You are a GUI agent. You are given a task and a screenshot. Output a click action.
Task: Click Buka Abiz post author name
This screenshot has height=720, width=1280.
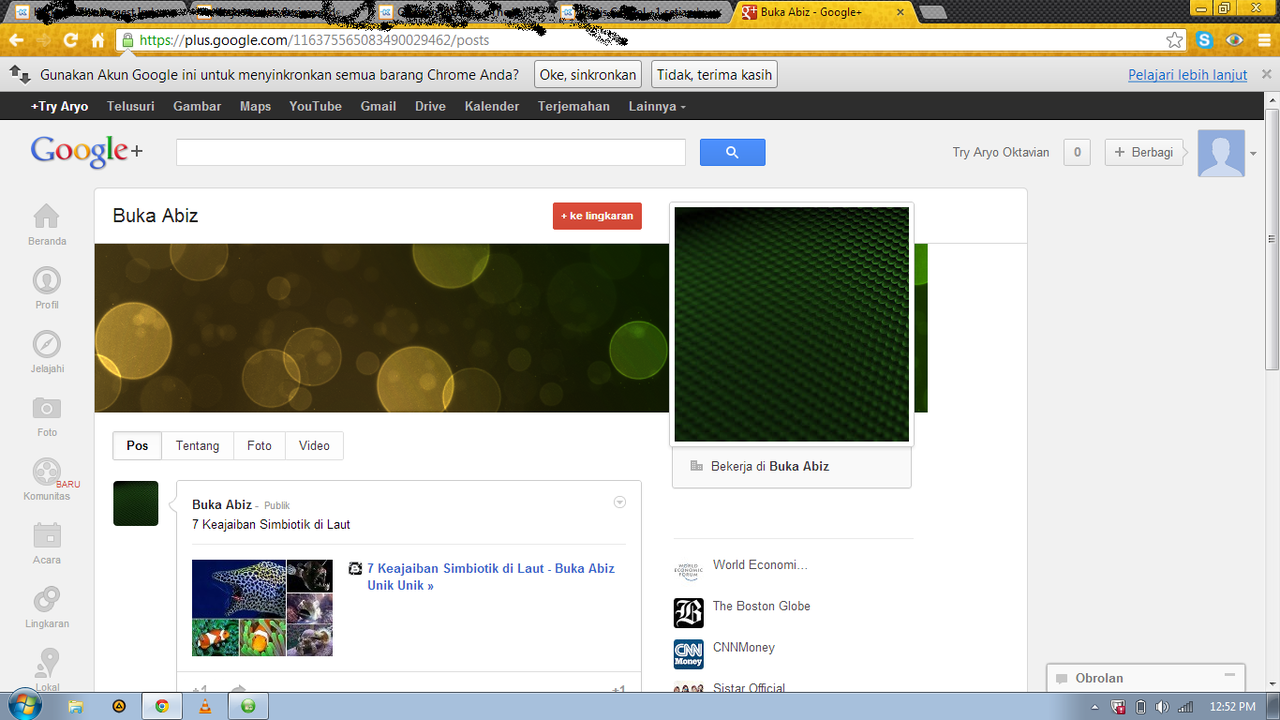point(221,505)
